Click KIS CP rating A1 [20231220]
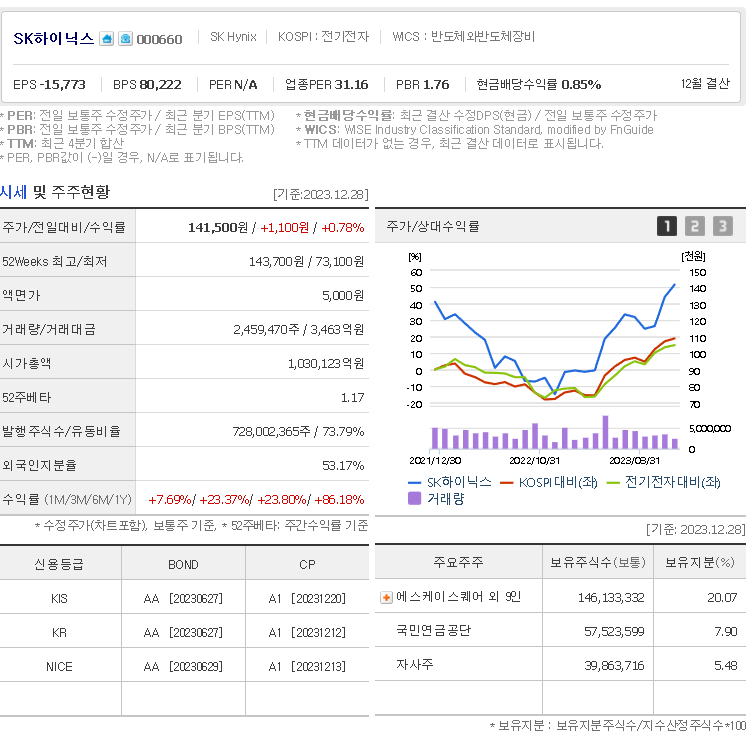 307,598
